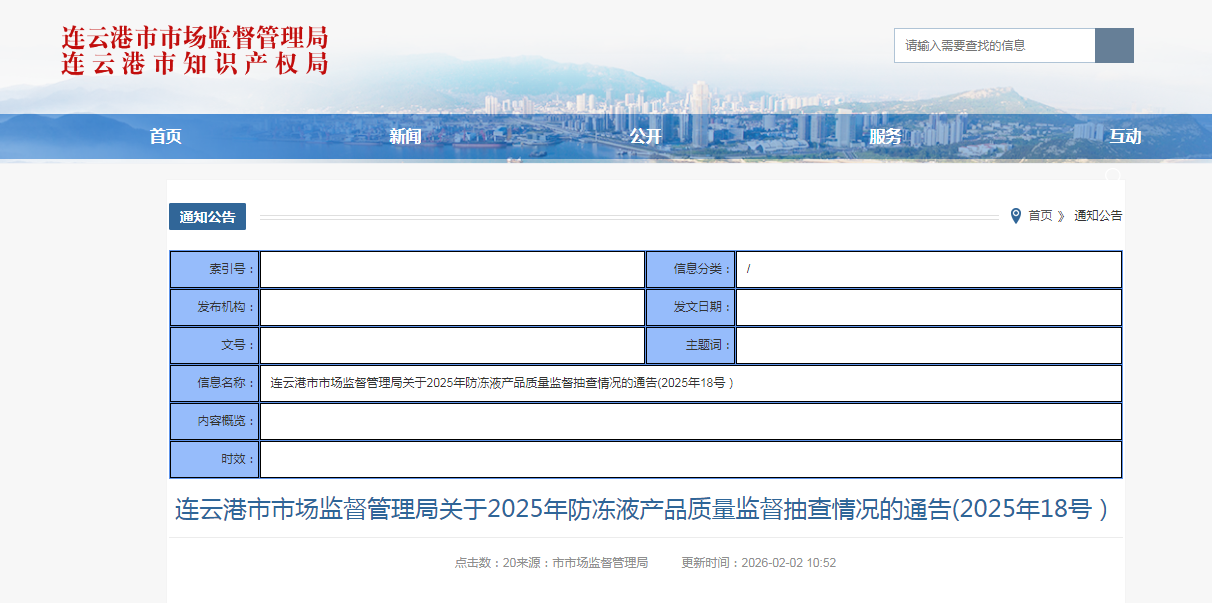Go to the 公开 navigation section

645,137
